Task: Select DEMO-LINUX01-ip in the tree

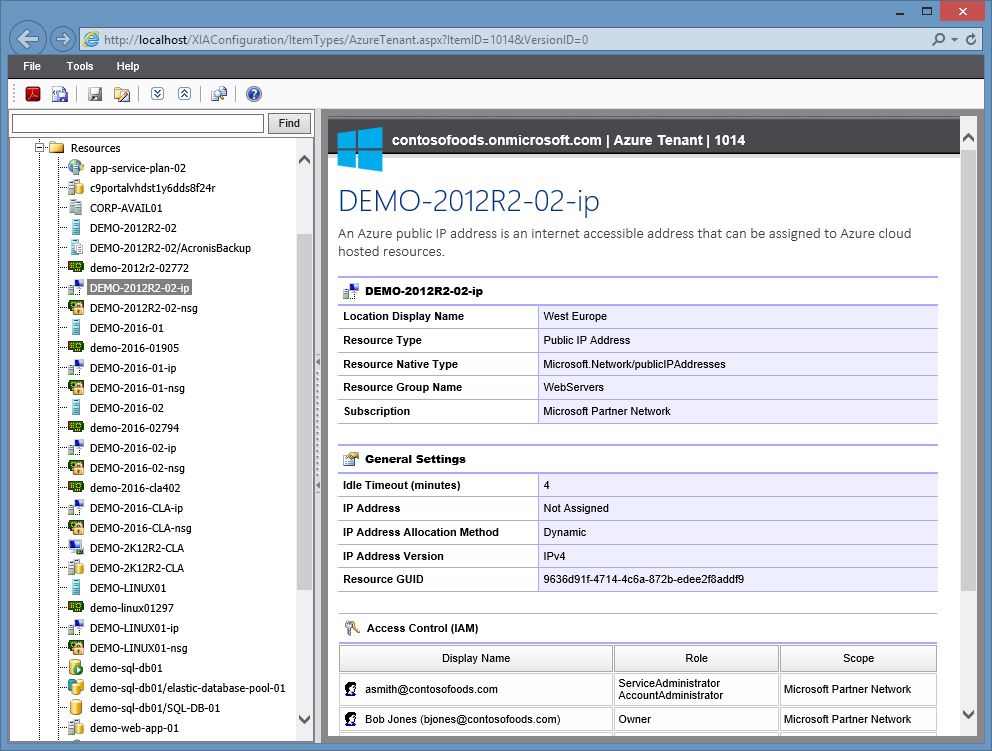Action: pos(134,628)
